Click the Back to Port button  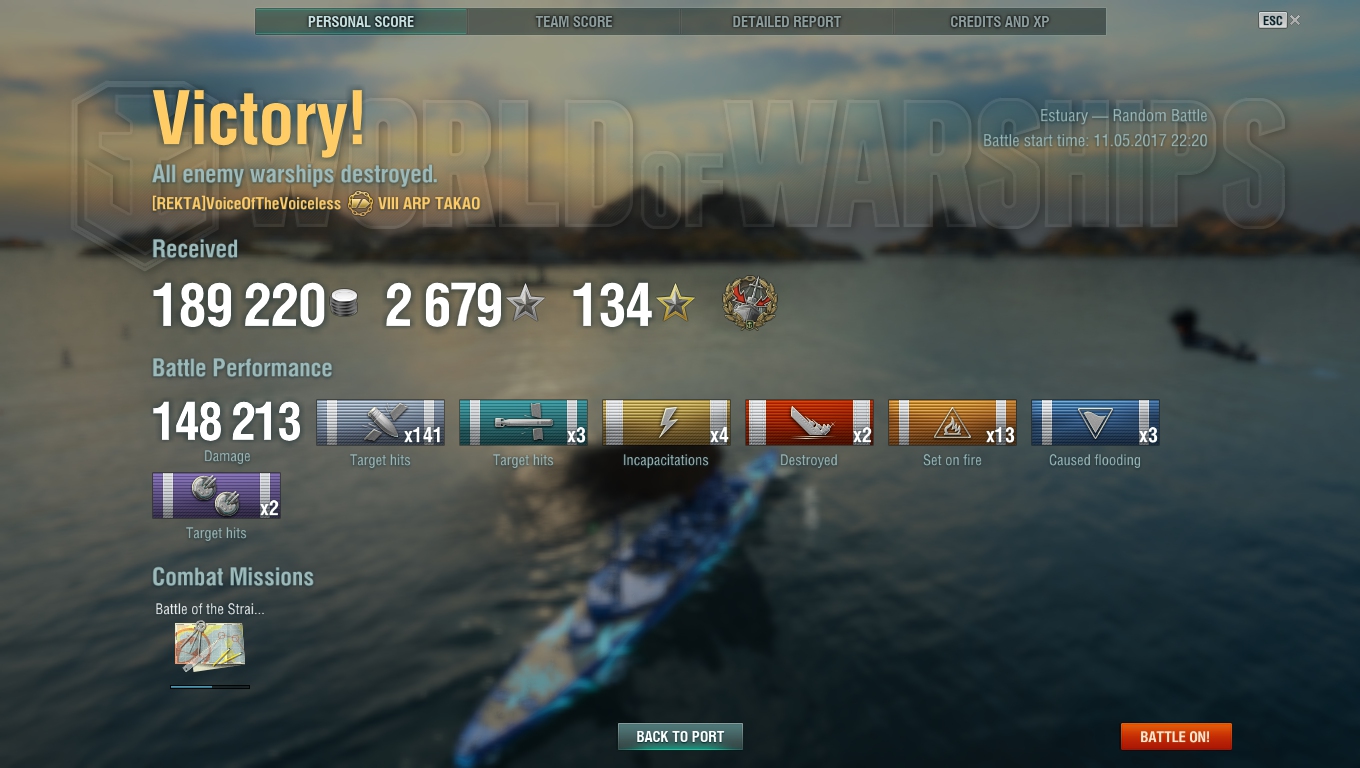coord(680,736)
